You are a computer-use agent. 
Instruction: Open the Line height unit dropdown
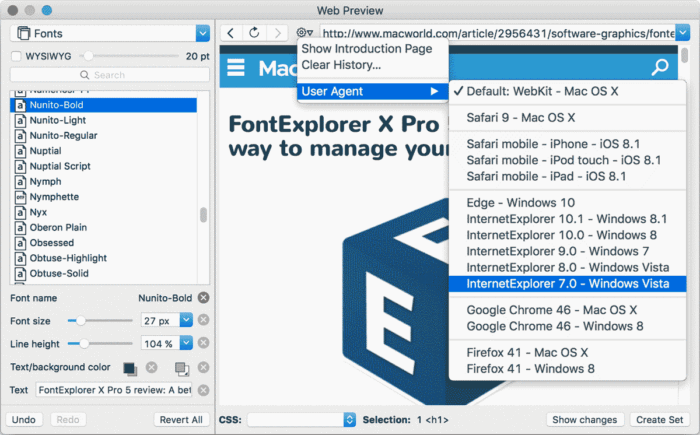(186, 343)
